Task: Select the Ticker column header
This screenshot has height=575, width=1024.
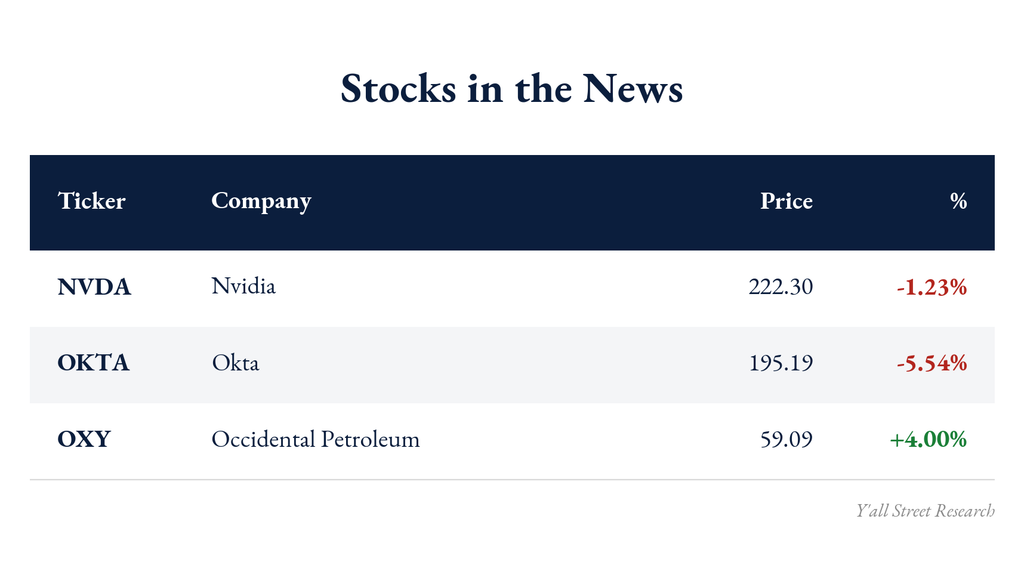Action: [x=91, y=201]
